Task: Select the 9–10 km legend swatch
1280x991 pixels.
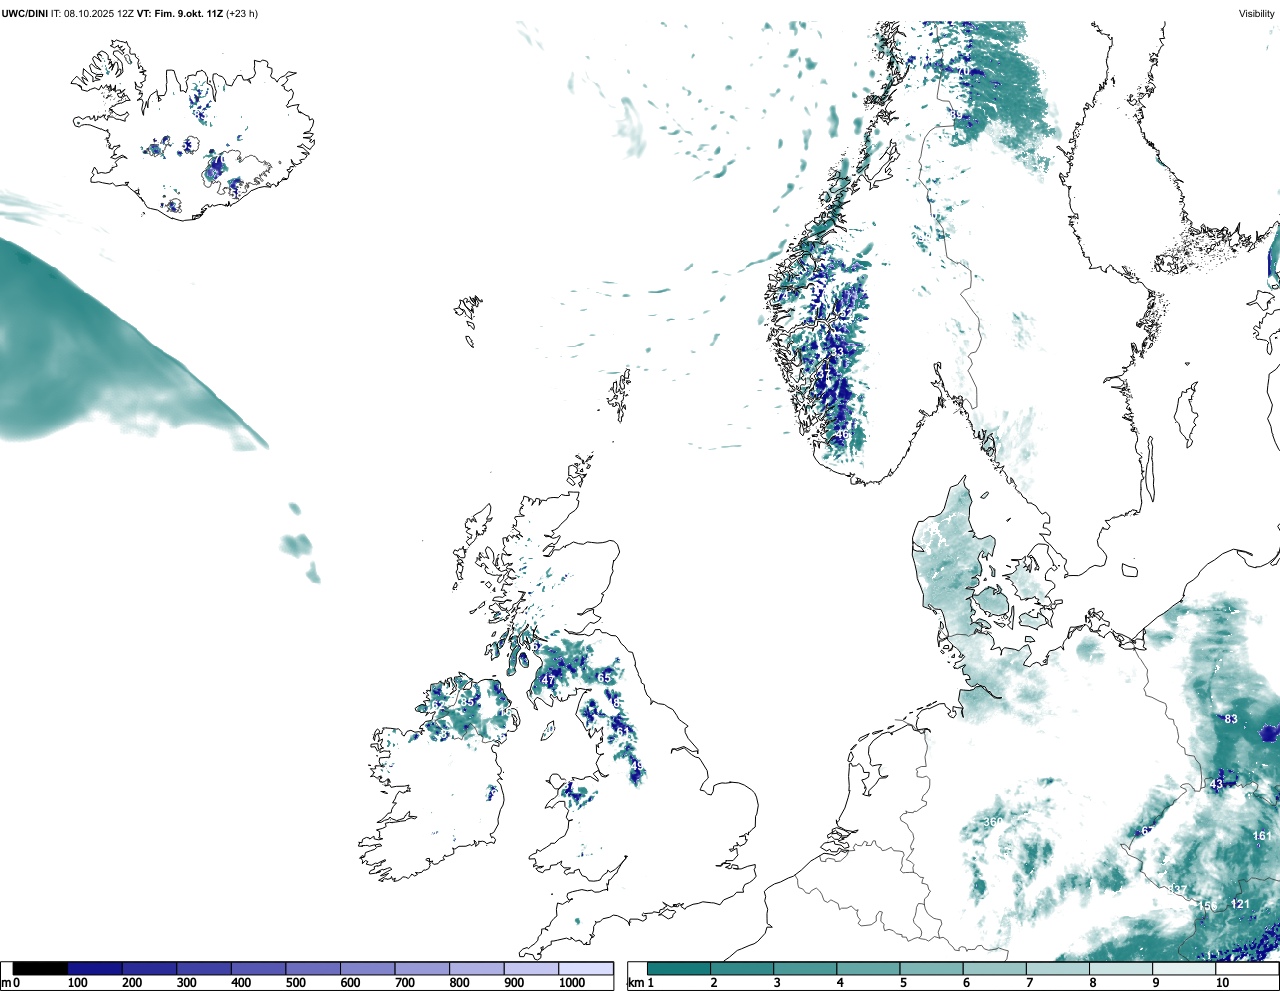Action: click(x=1183, y=969)
